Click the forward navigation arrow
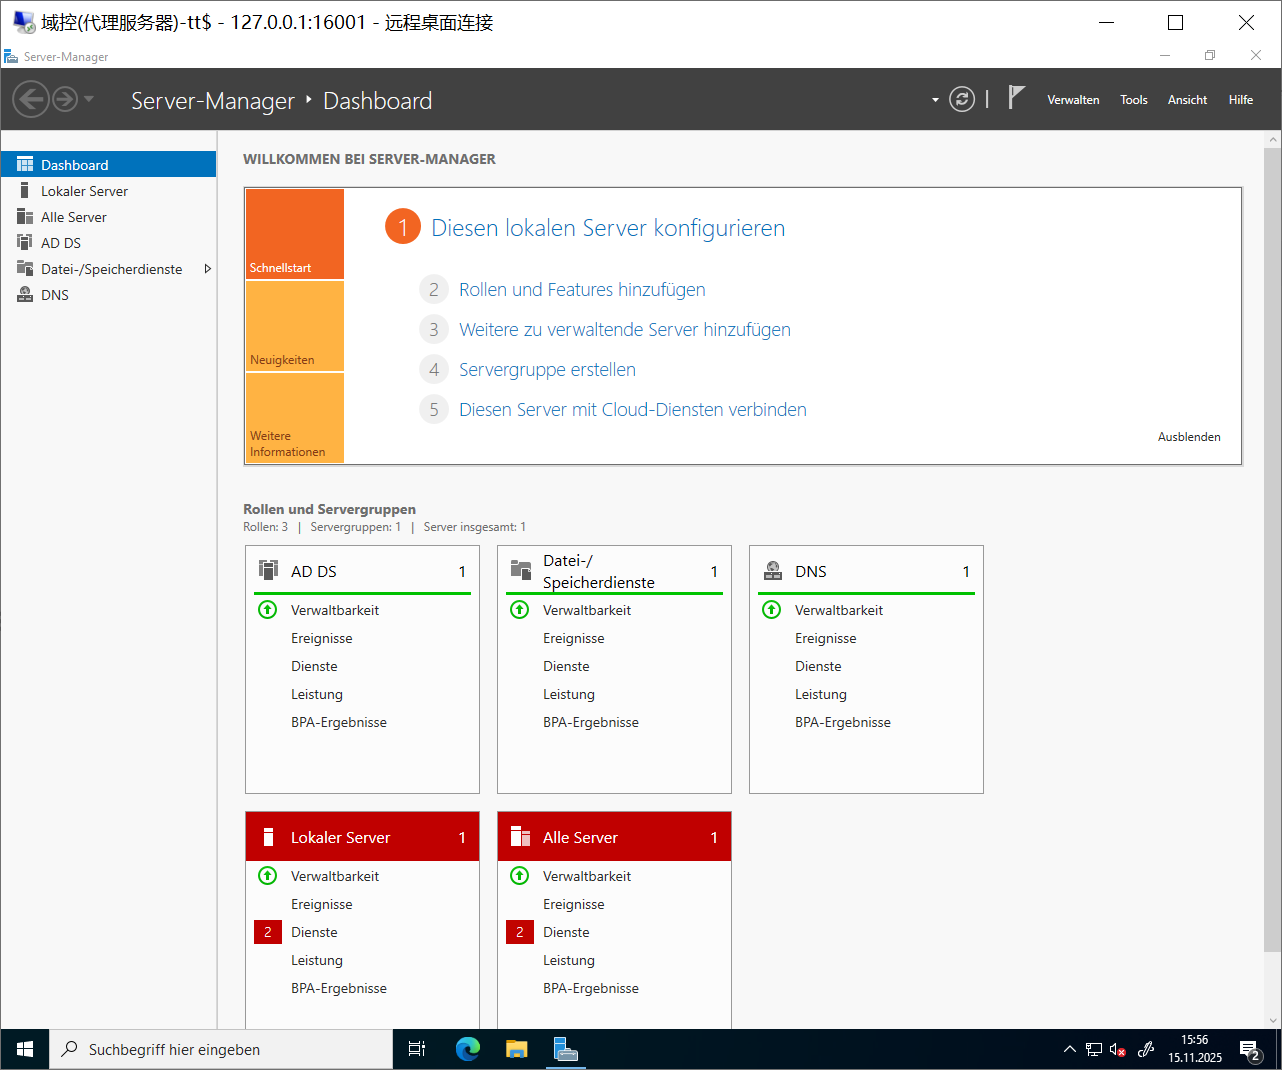This screenshot has width=1282, height=1070. point(65,99)
